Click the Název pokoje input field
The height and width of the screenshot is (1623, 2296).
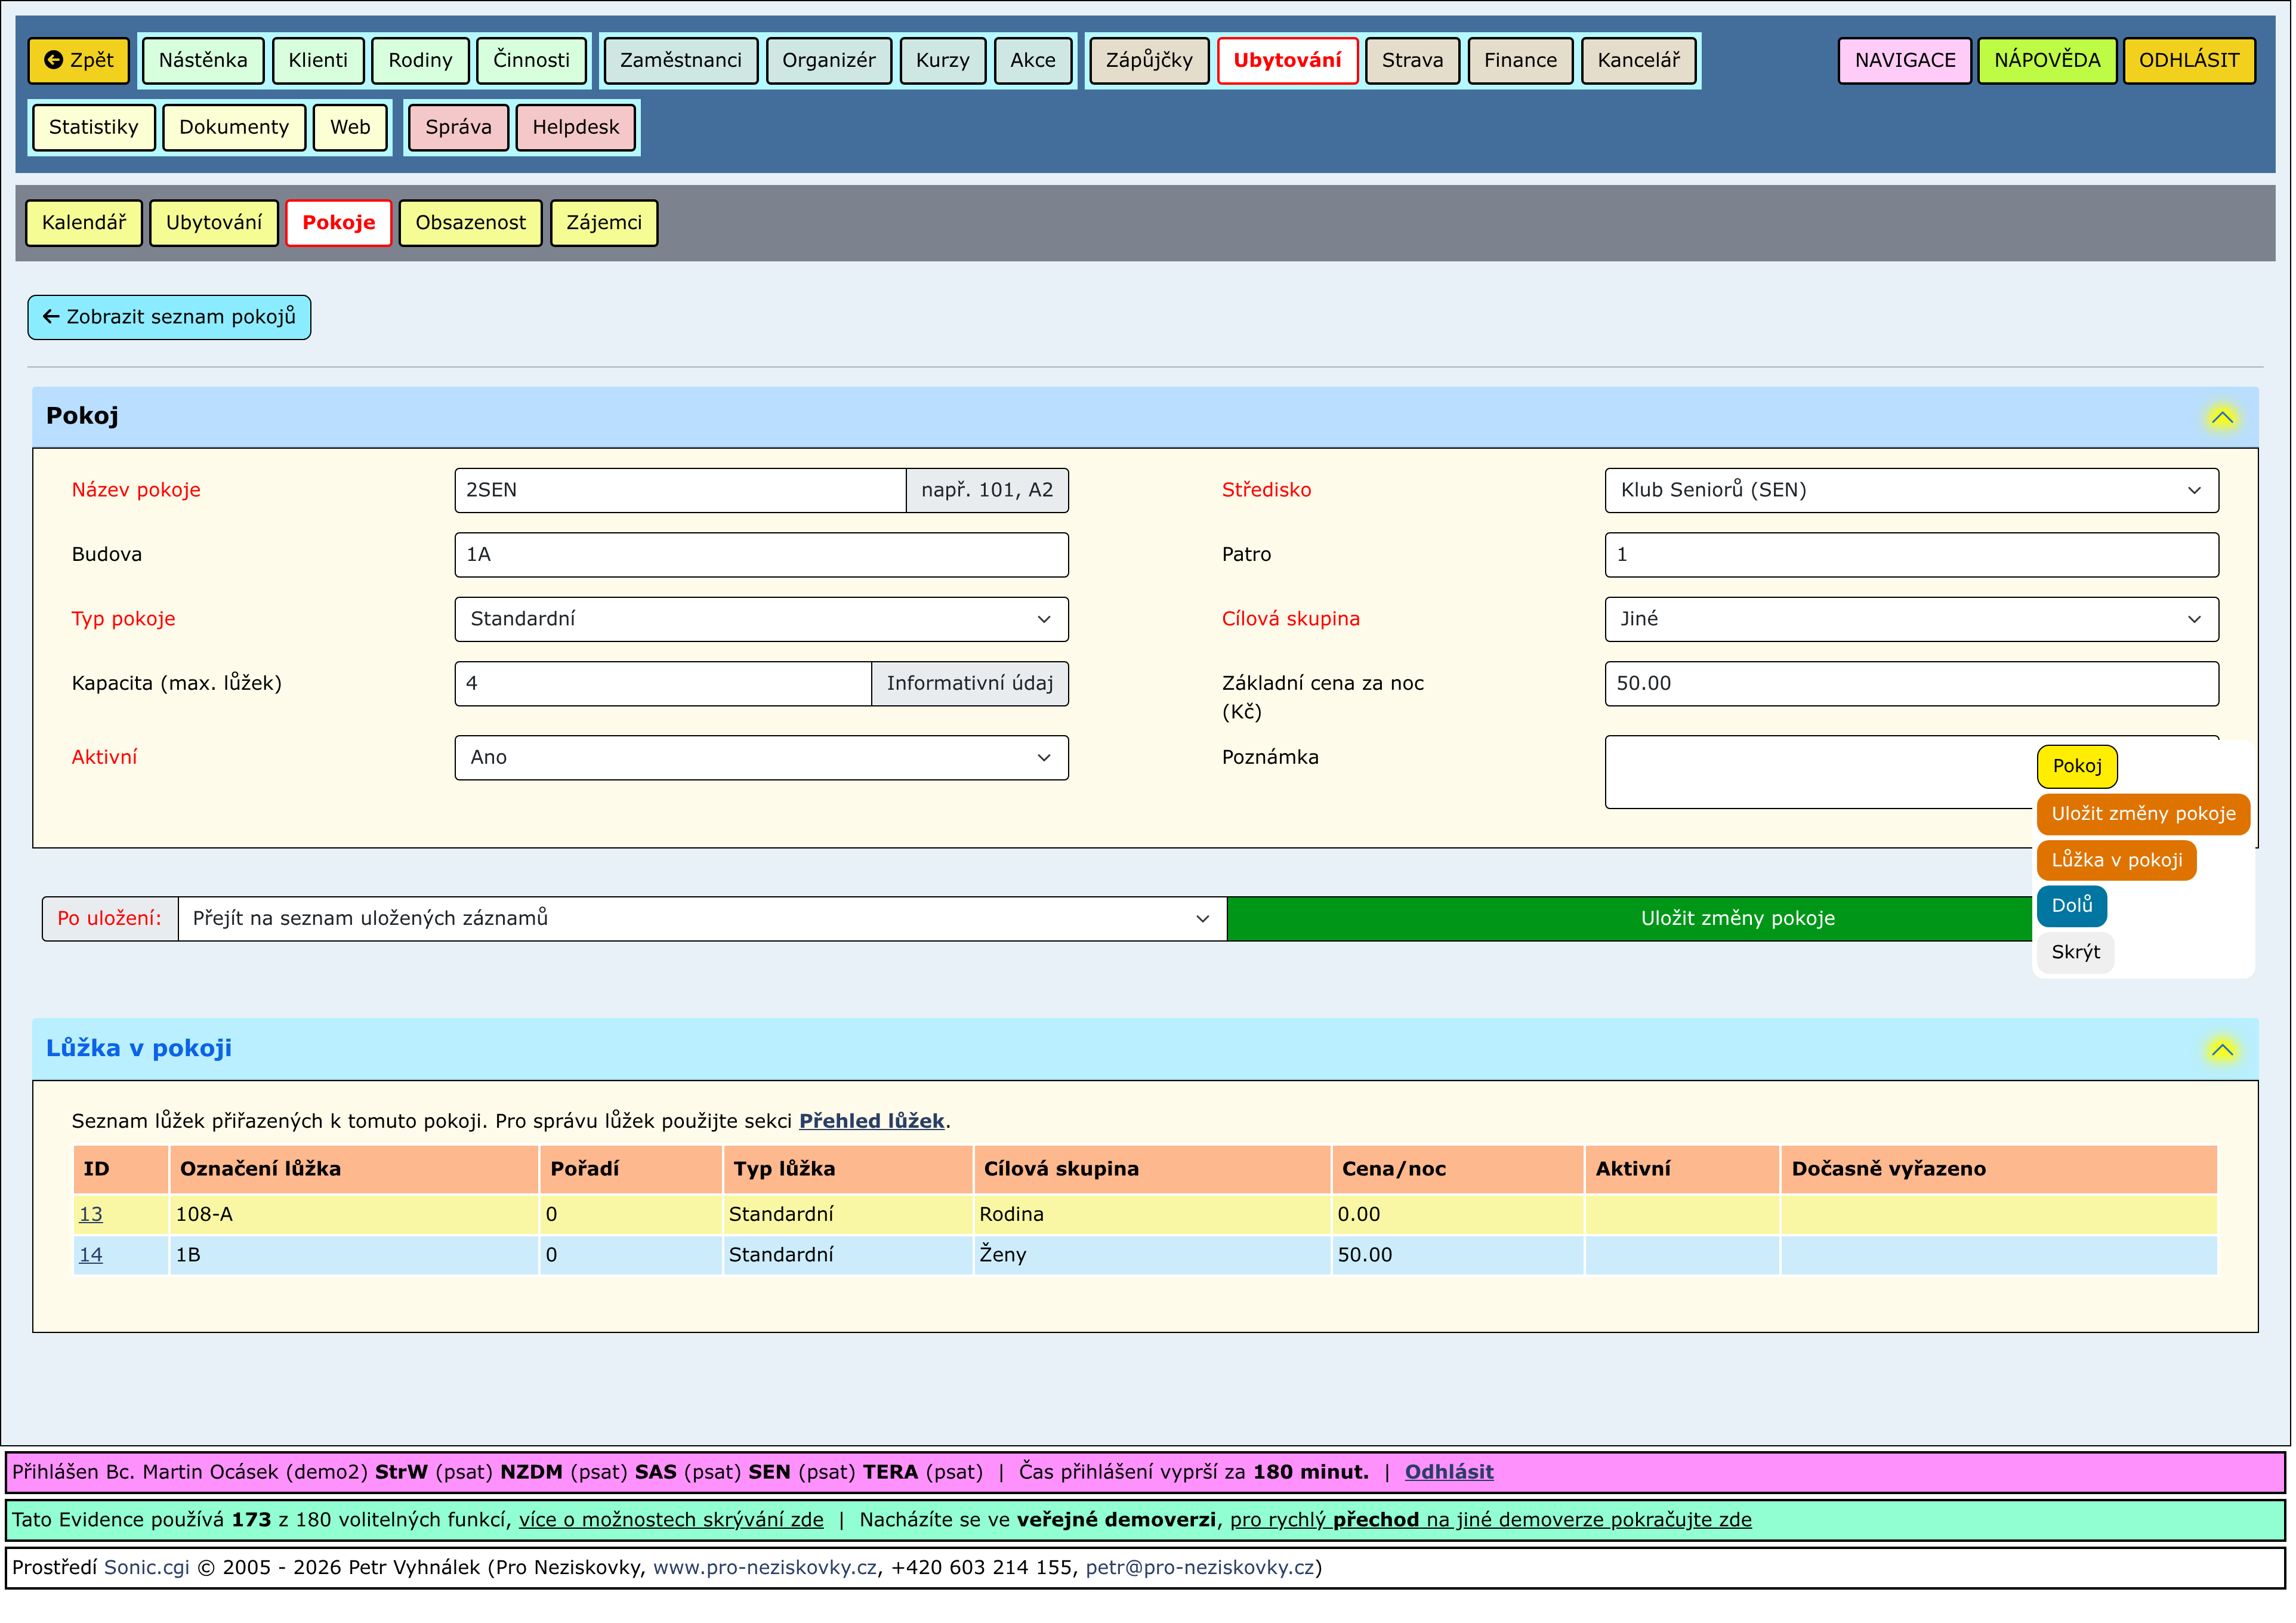tap(680, 490)
